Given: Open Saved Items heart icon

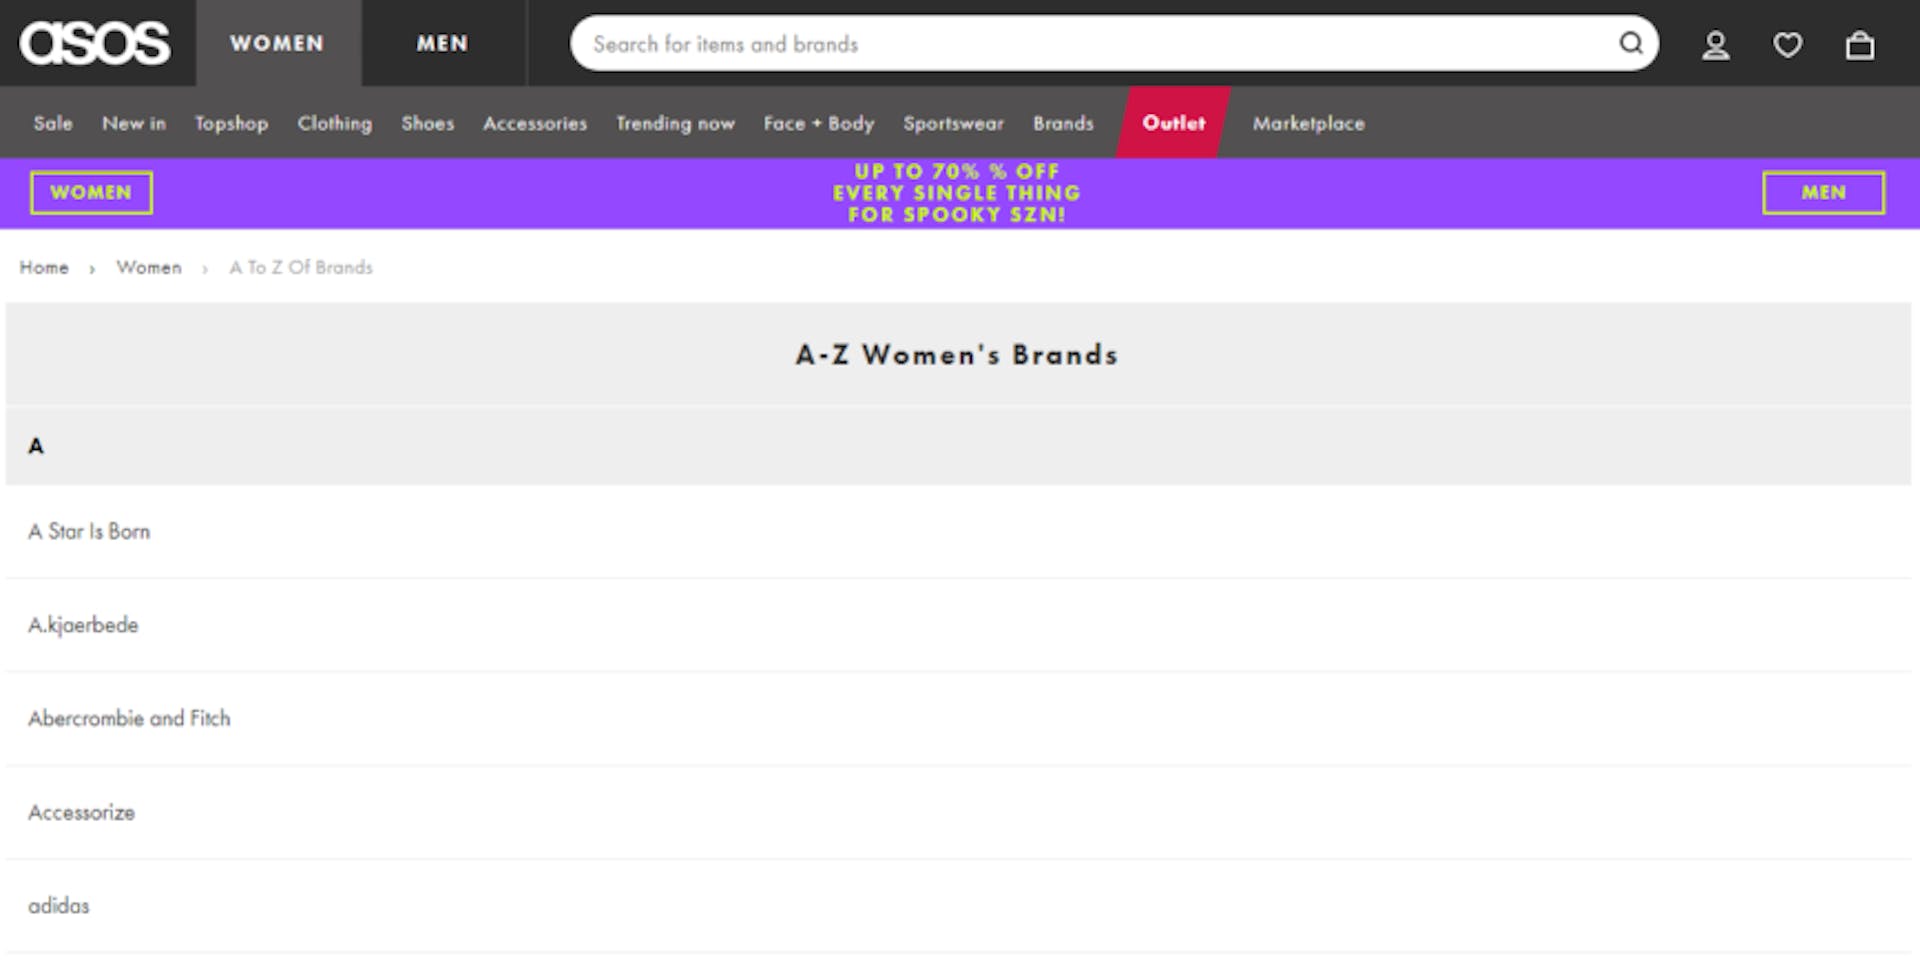Looking at the screenshot, I should tap(1788, 44).
